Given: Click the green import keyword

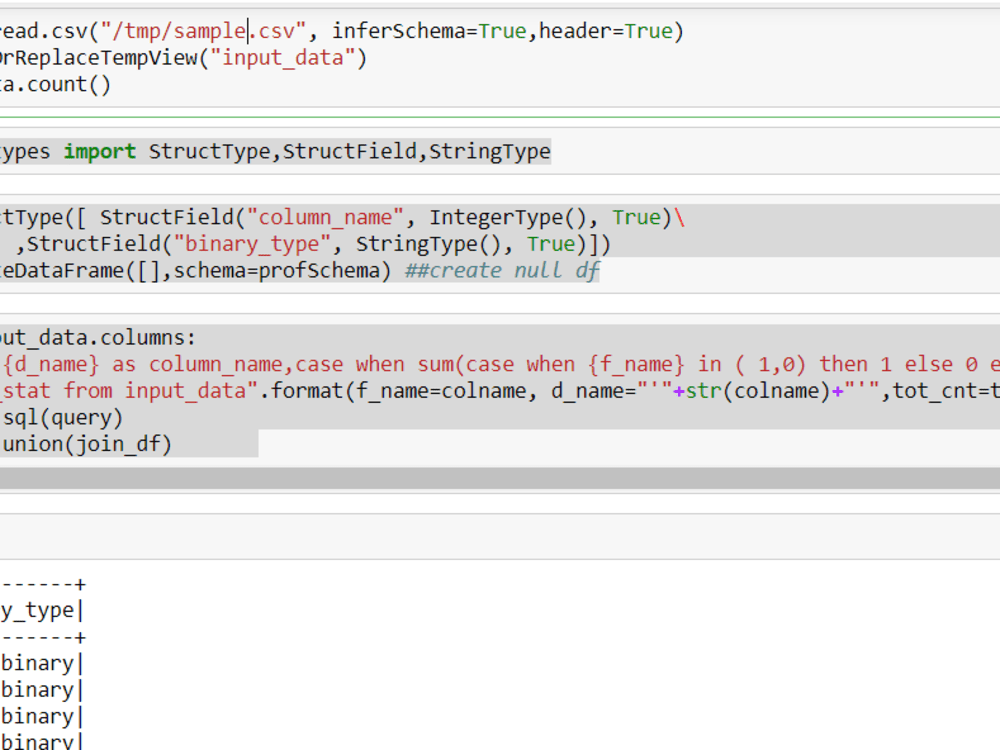Looking at the screenshot, I should point(99,152).
